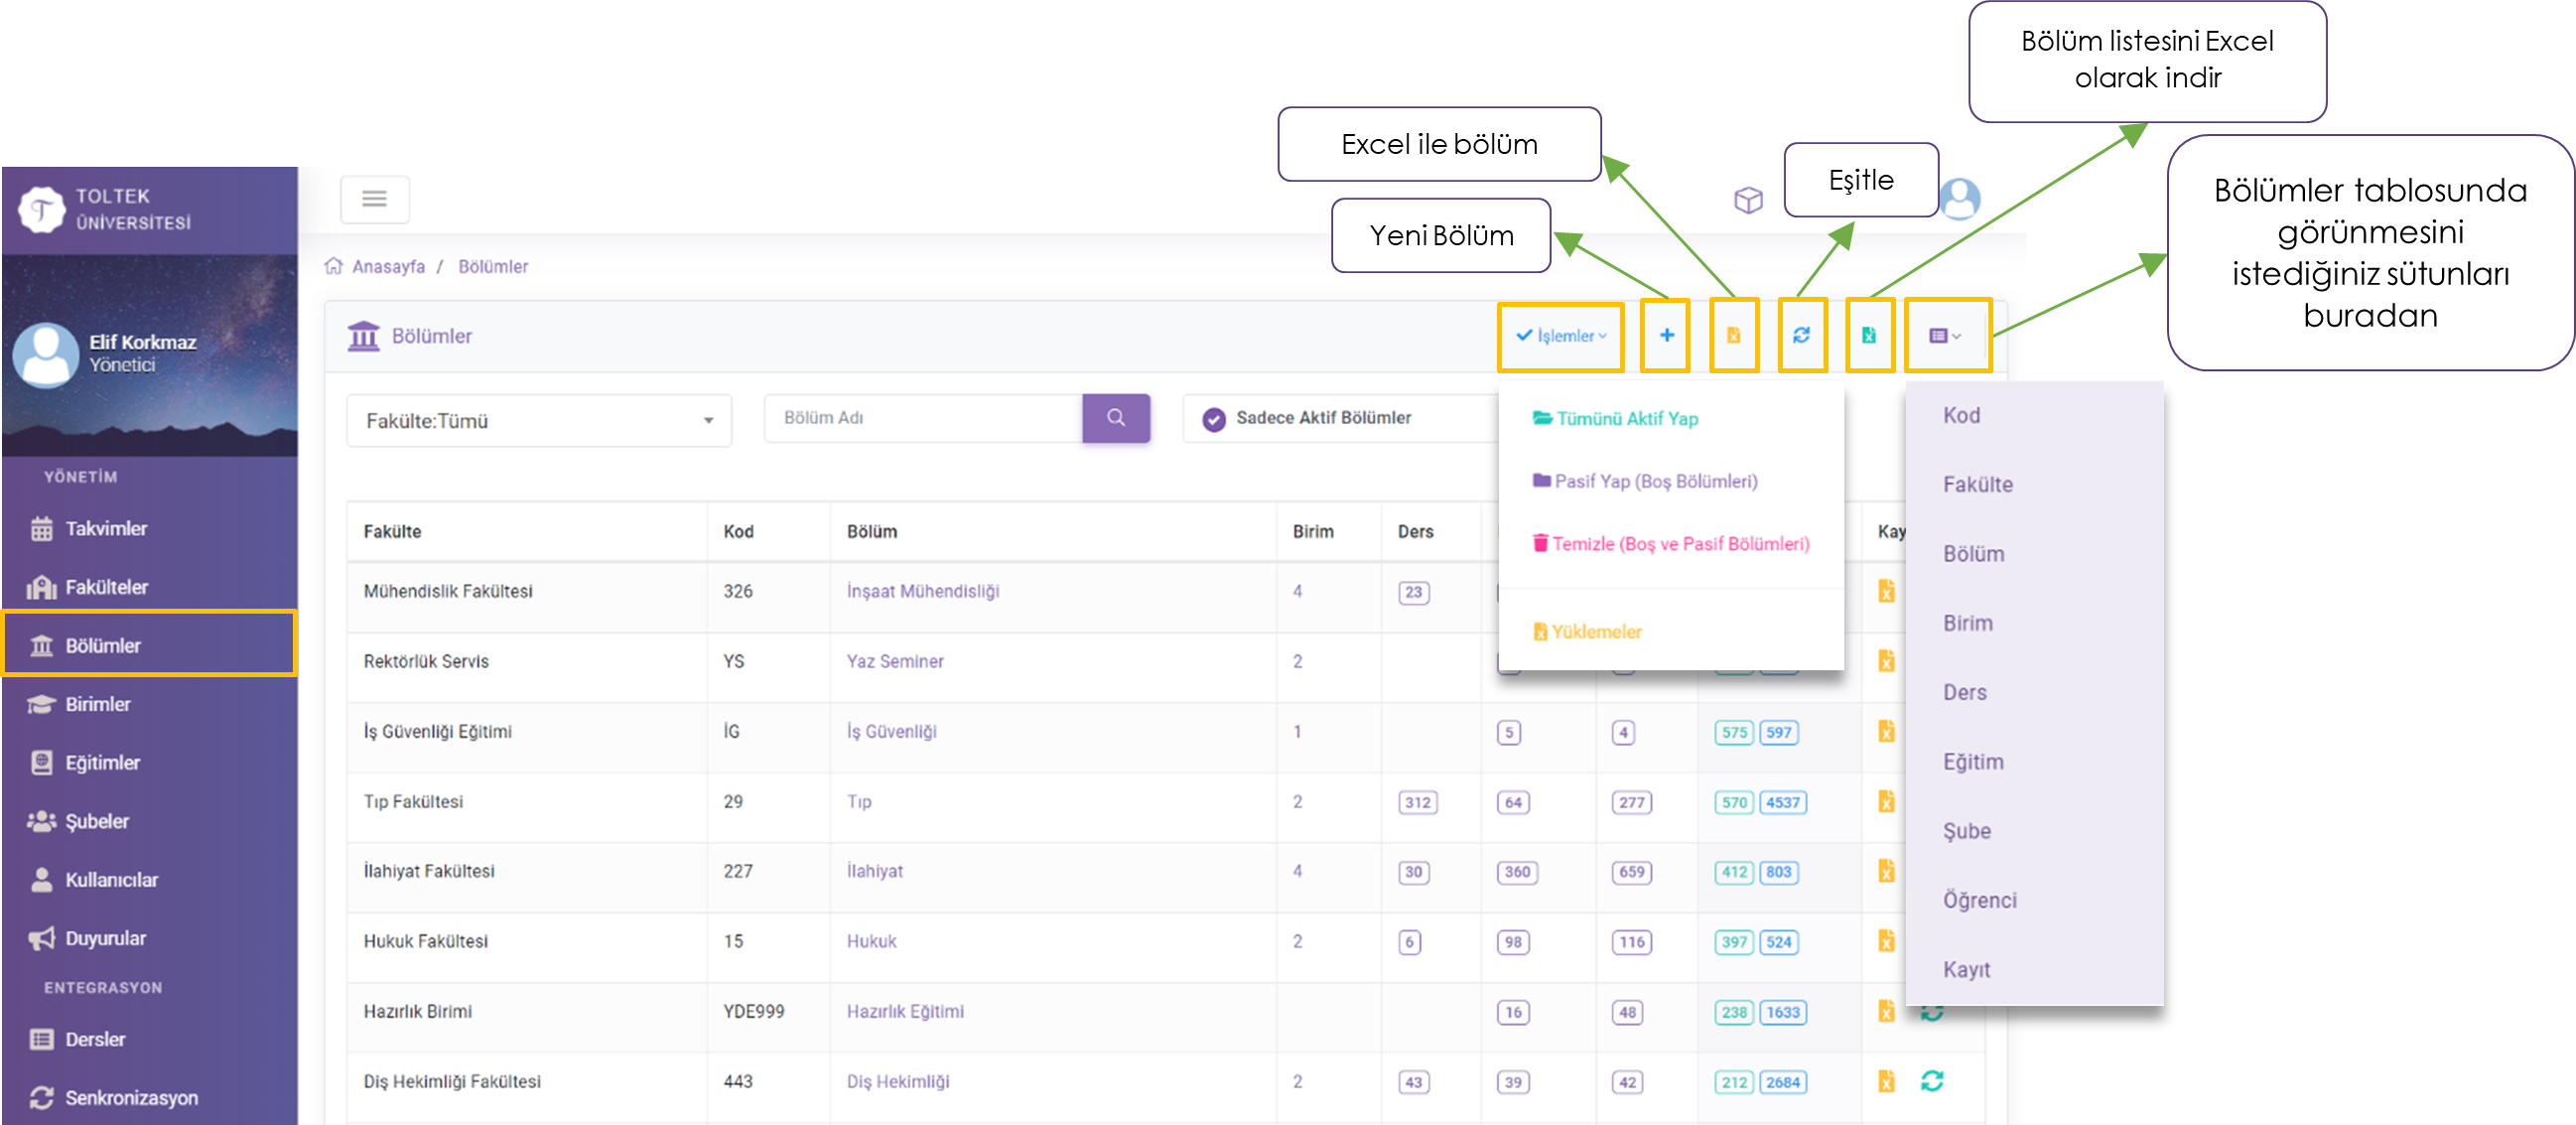Click the purple search magnifier button
Image resolution: width=2576 pixels, height=1125 pixels.
point(1115,418)
